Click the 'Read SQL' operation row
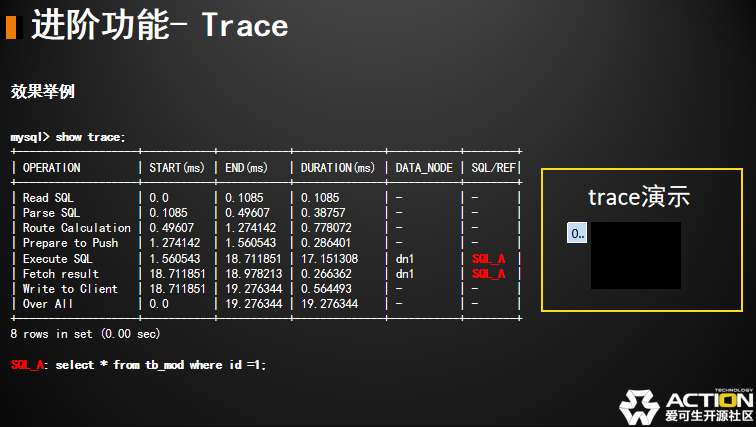 [x=266, y=198]
